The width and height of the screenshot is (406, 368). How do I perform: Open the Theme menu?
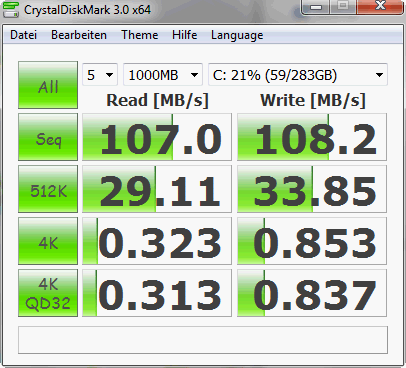pos(140,35)
